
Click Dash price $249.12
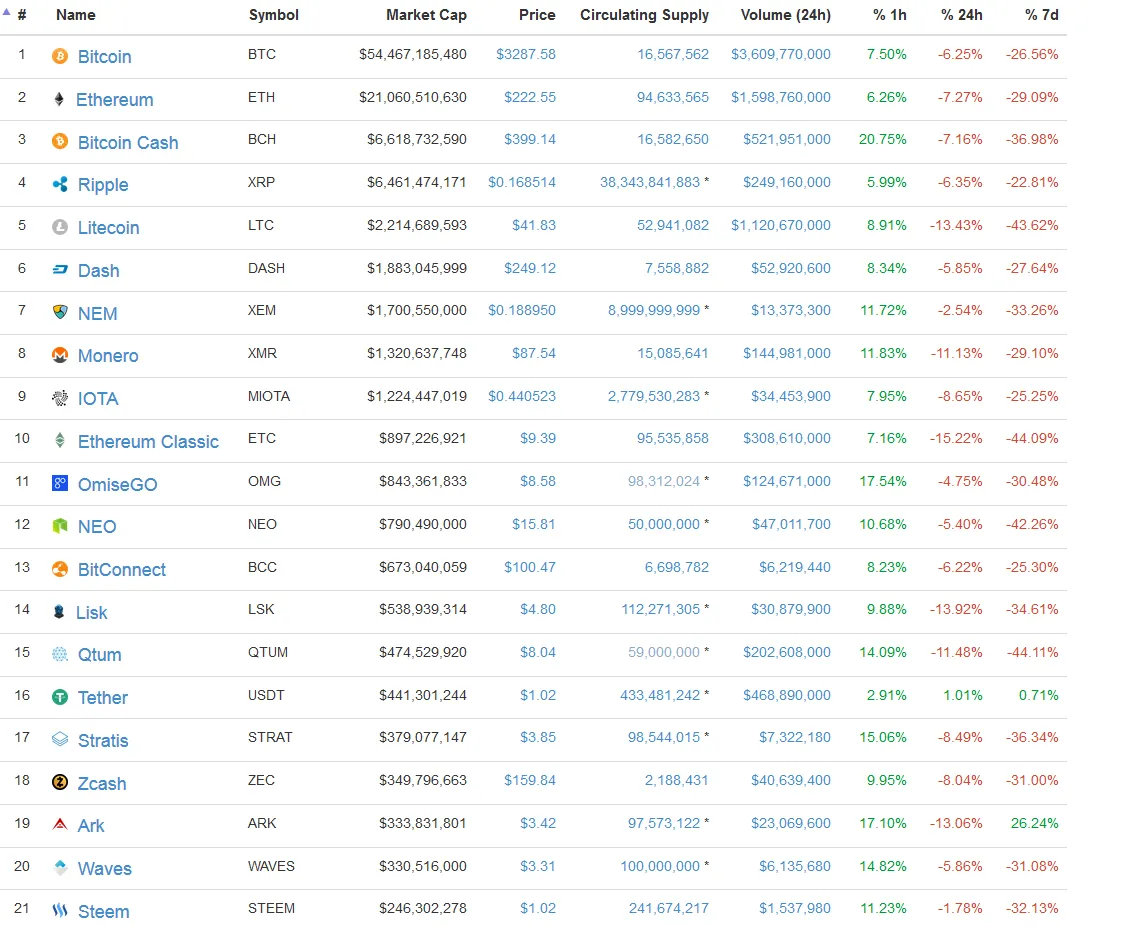(530, 268)
